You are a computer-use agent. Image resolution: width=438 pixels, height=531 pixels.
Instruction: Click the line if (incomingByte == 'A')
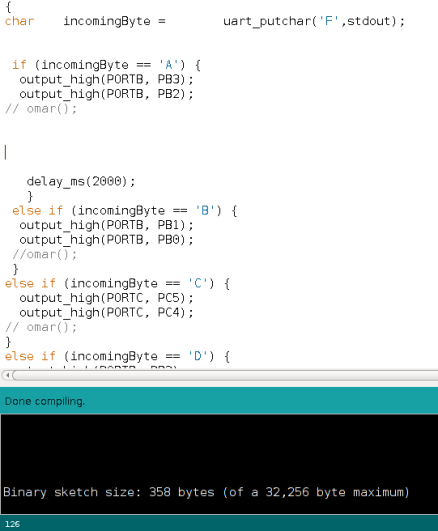[106, 65]
